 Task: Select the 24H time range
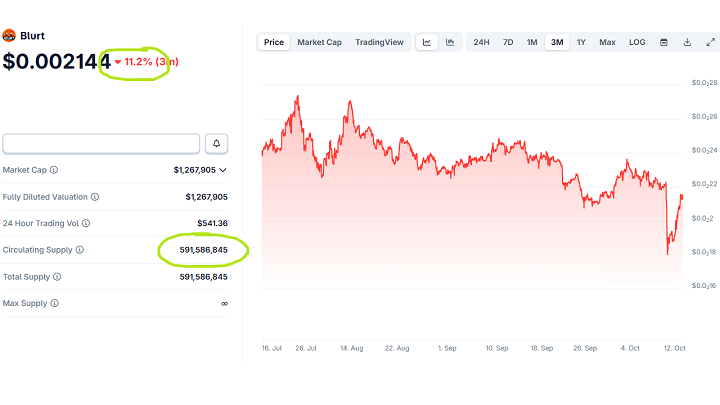coord(482,42)
